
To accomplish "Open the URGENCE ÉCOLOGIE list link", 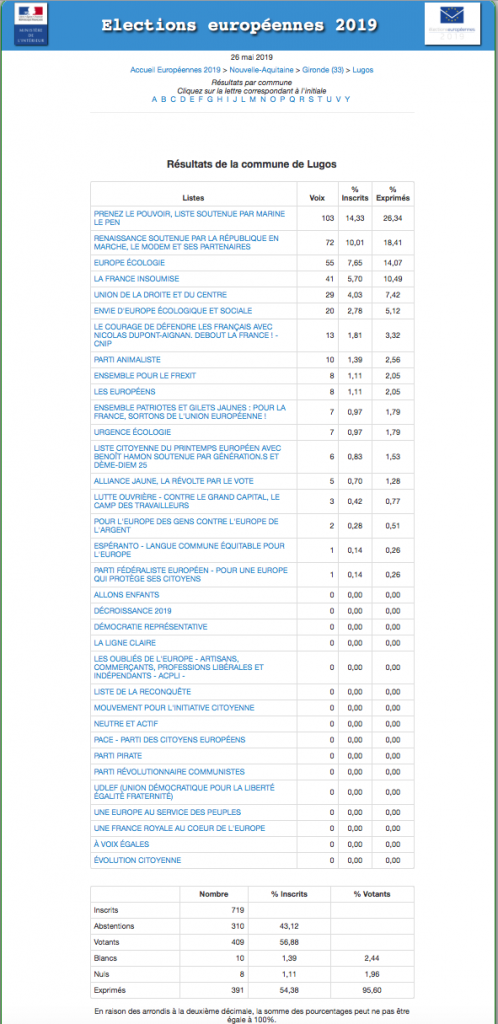I will tap(132, 432).
